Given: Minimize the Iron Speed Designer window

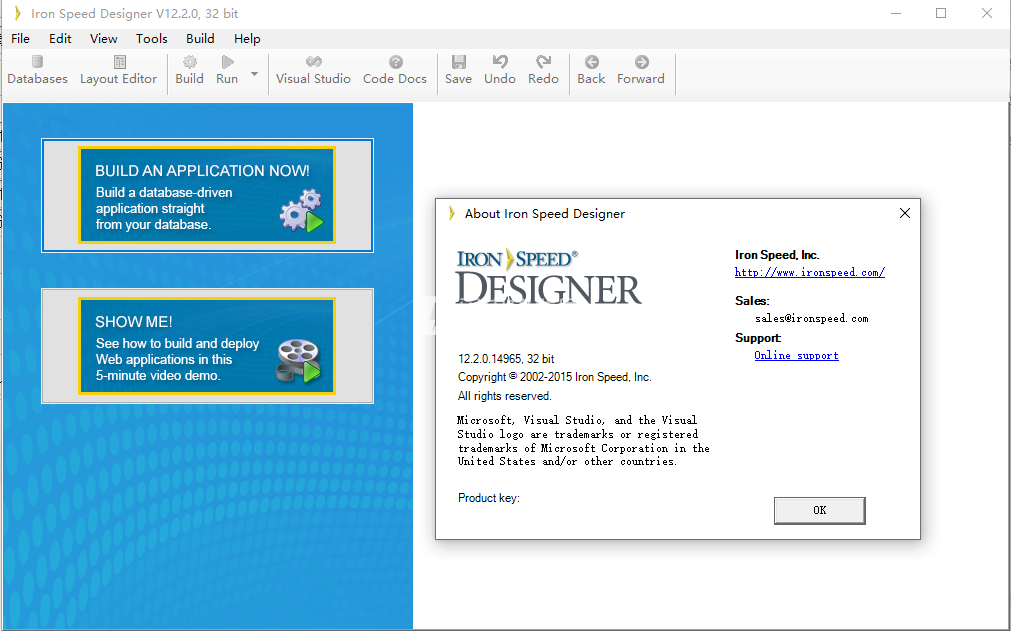Looking at the screenshot, I should point(896,14).
